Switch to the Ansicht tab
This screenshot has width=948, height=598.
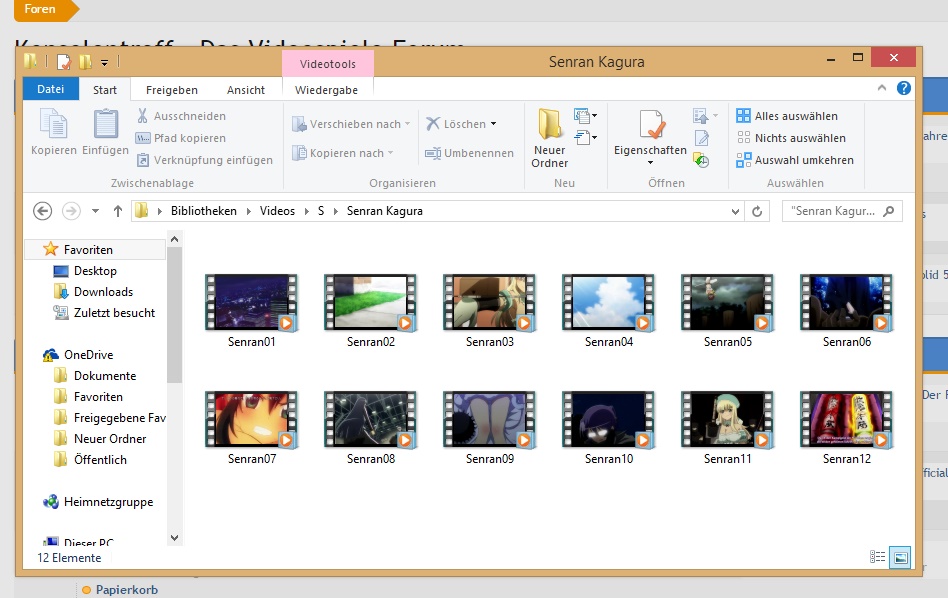point(245,90)
